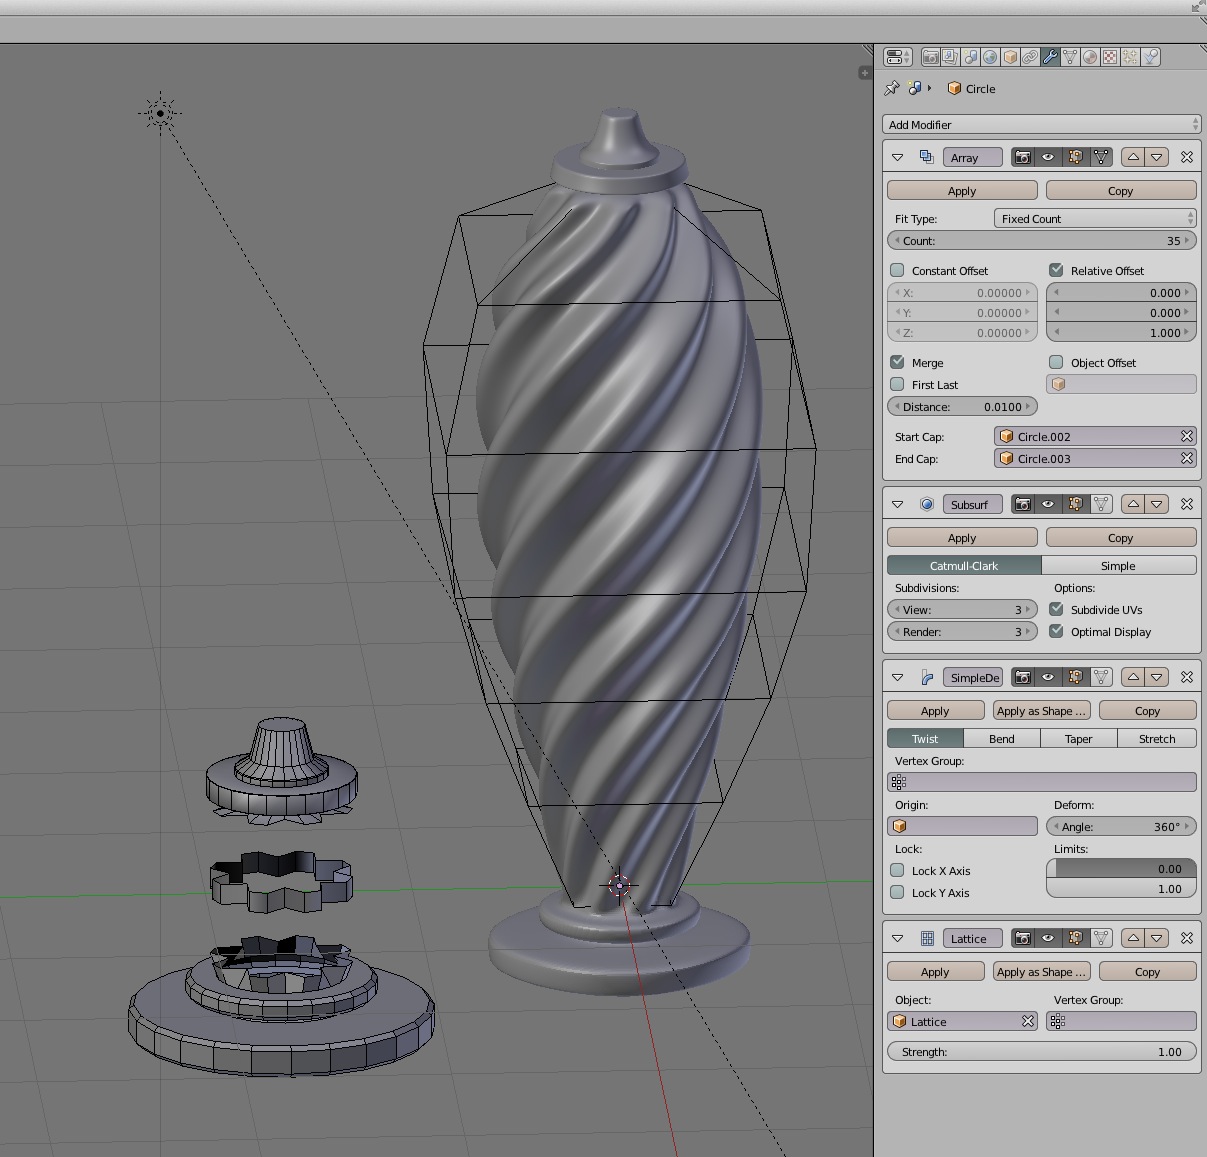Click the pin icon beside the Circle breadcrumb
The image size is (1207, 1157).
pos(892,88)
